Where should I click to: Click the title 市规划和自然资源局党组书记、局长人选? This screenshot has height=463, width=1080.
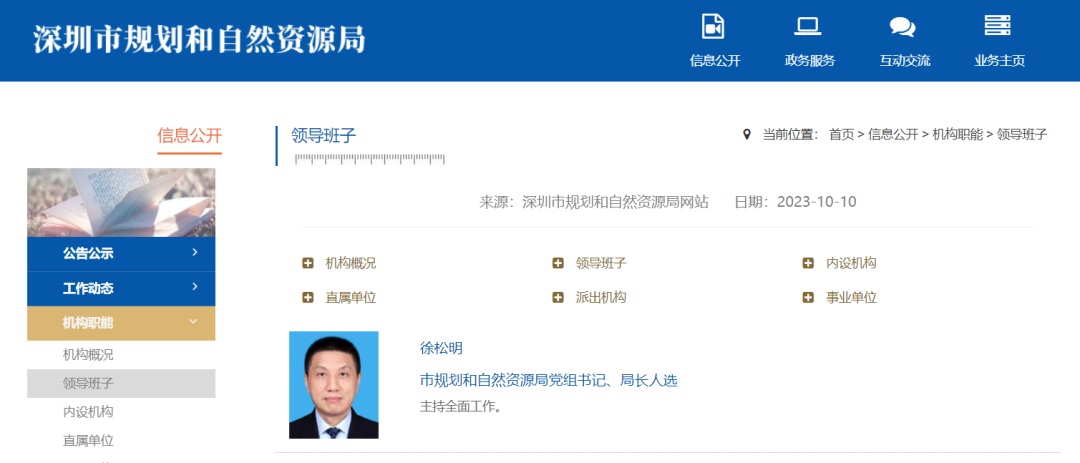coord(549,380)
